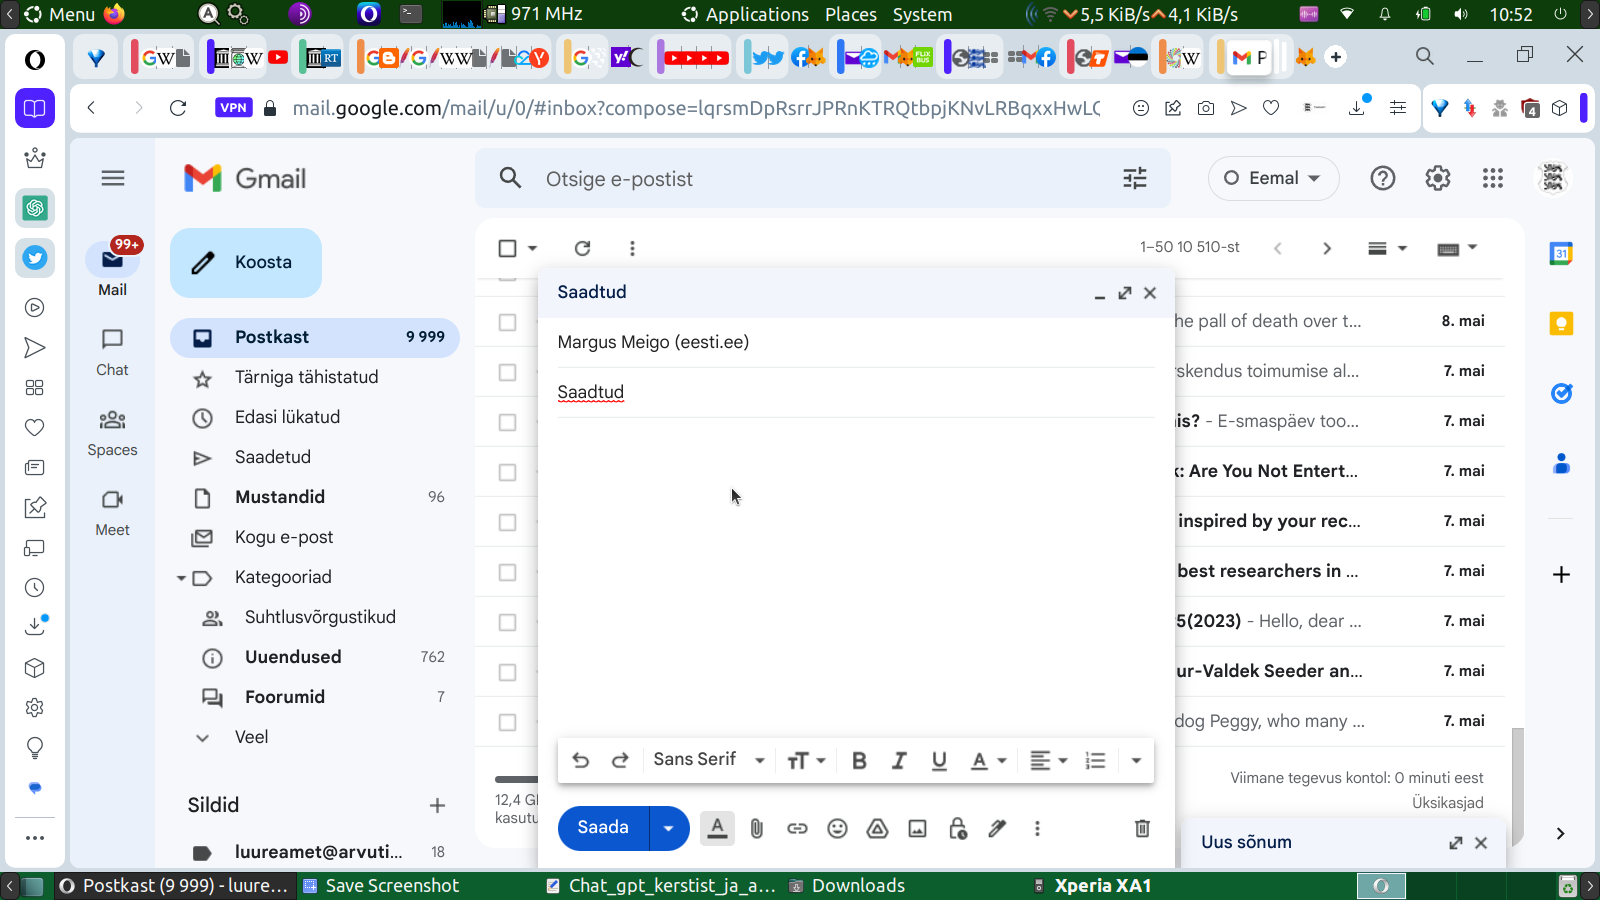1600x900 pixels.
Task: Open the Postkast inbox folder
Action: click(315, 338)
